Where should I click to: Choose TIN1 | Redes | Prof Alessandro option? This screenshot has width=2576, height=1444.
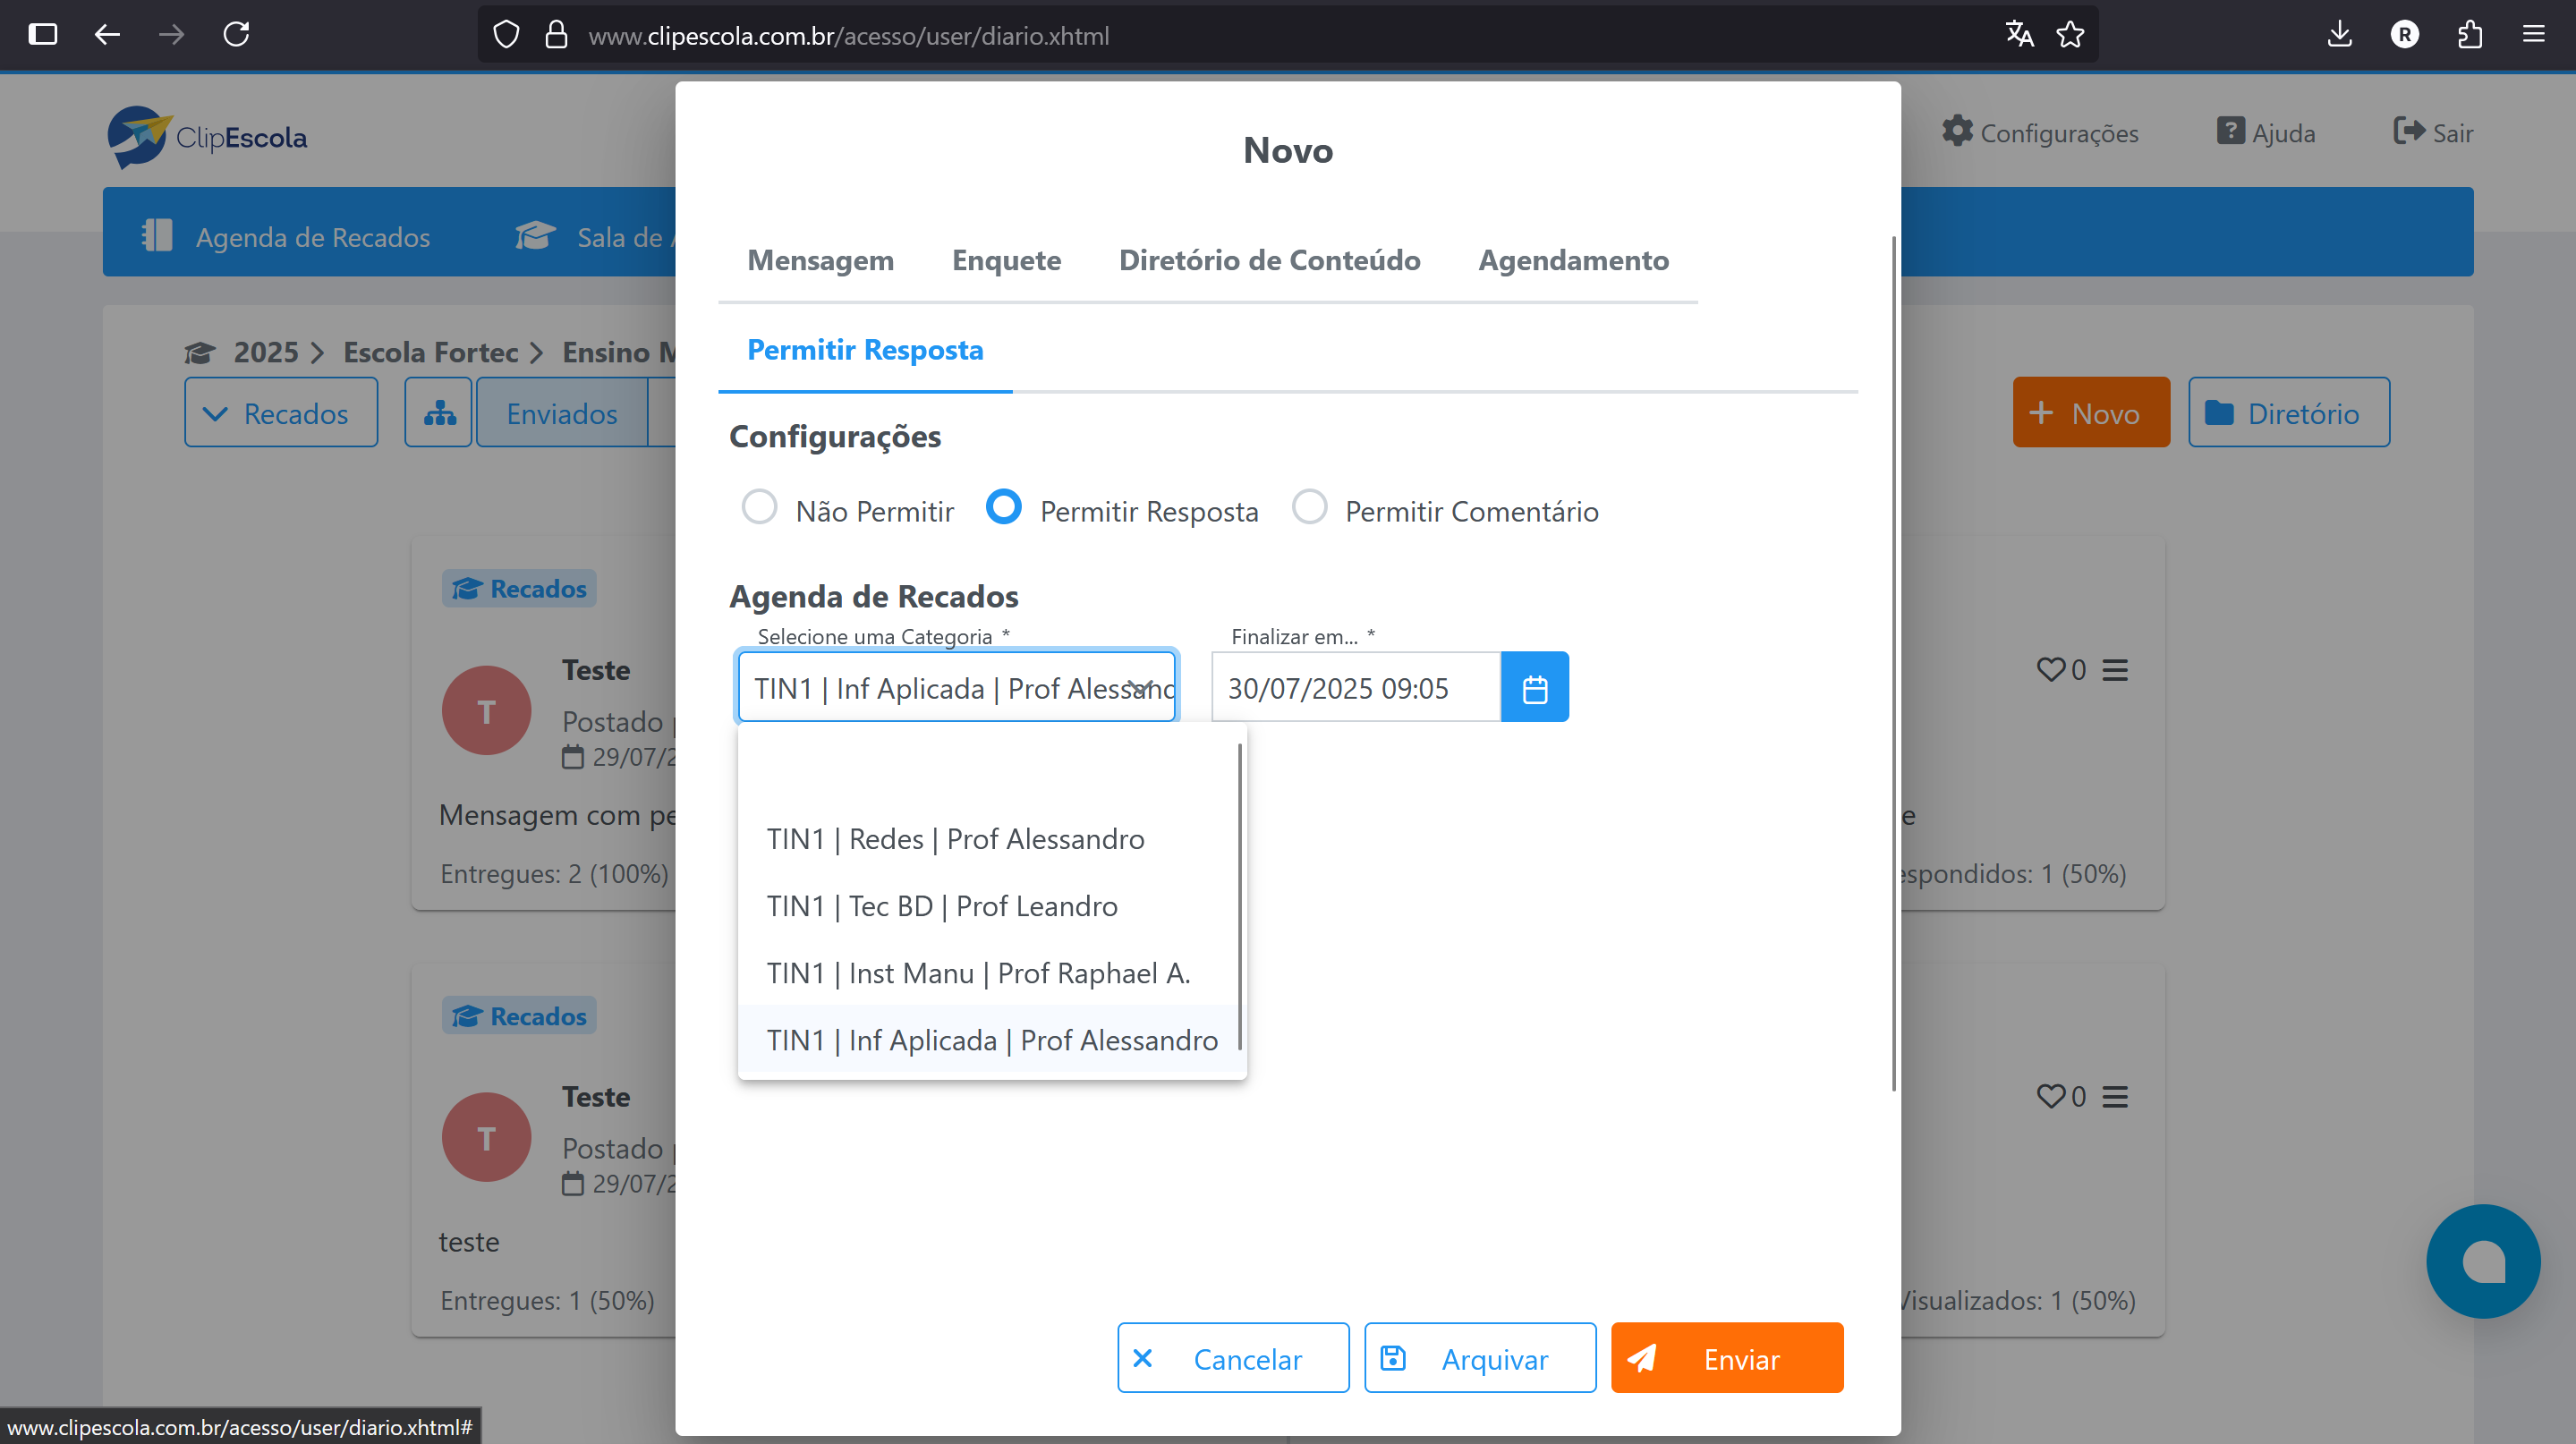tap(955, 839)
